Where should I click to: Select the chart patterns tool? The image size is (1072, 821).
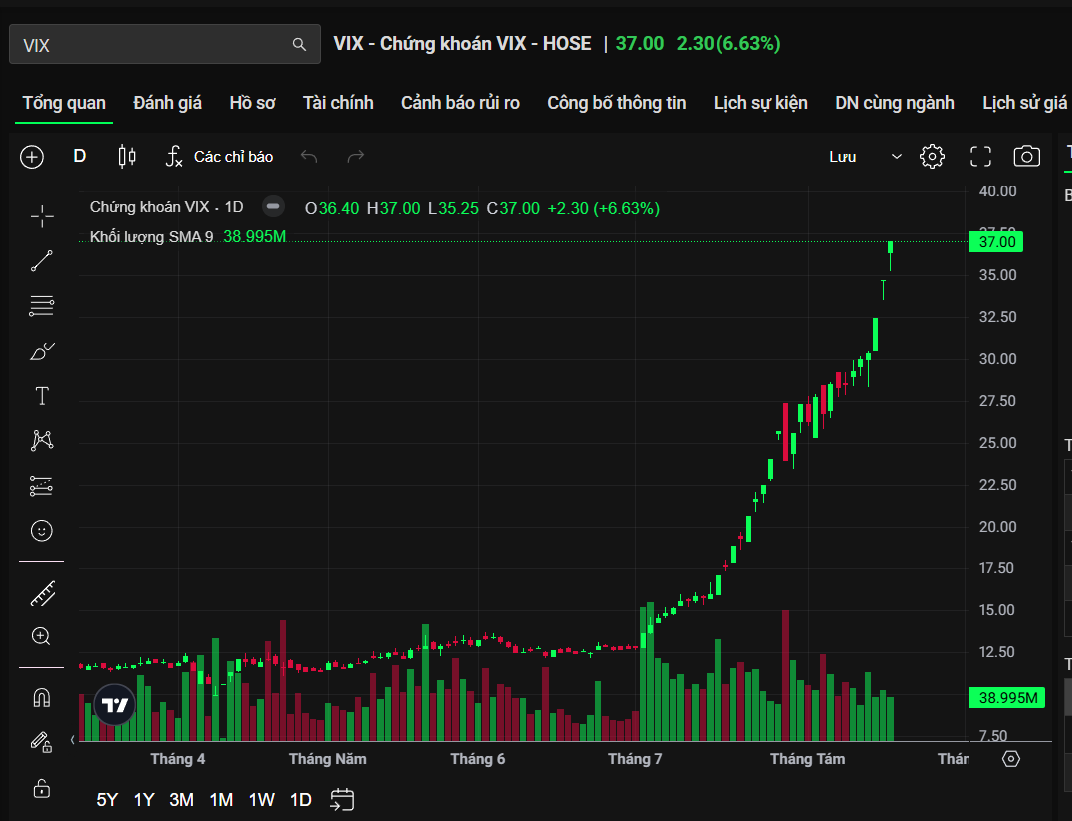click(x=42, y=440)
